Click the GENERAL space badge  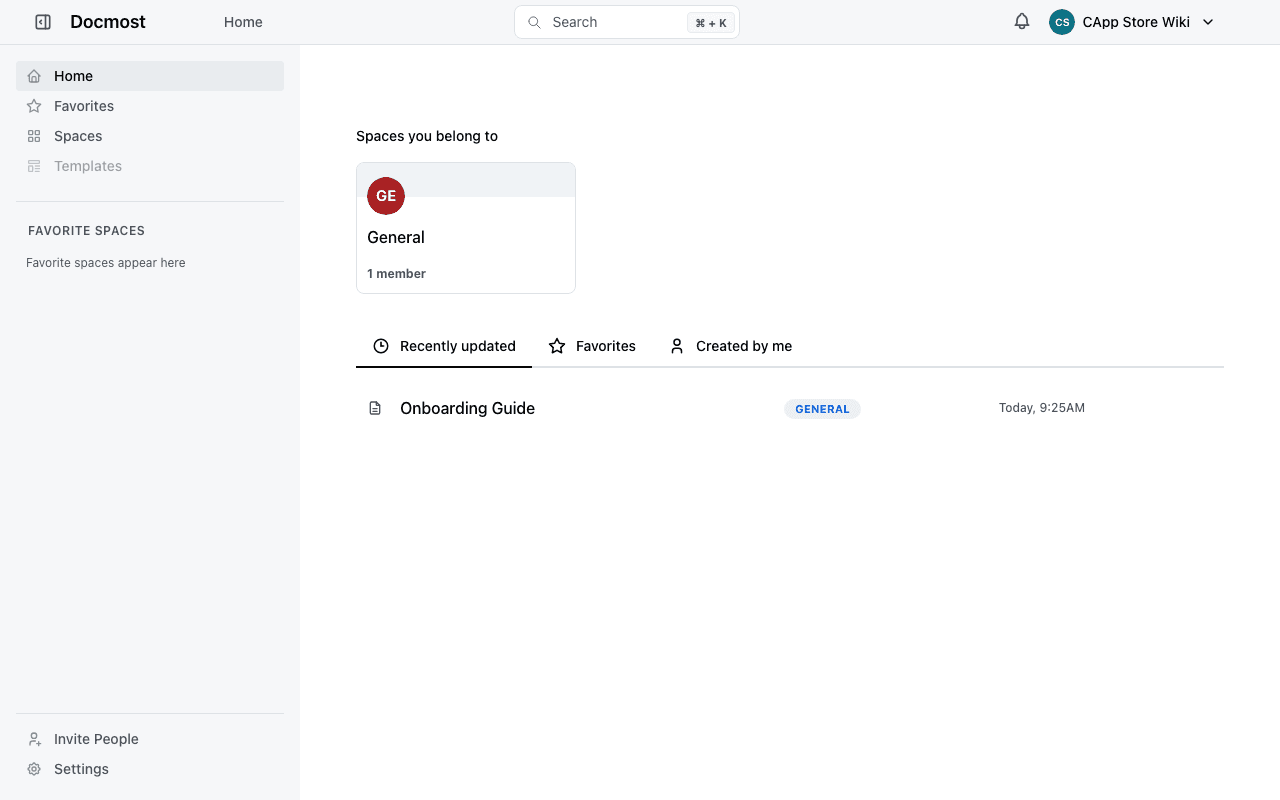(822, 409)
